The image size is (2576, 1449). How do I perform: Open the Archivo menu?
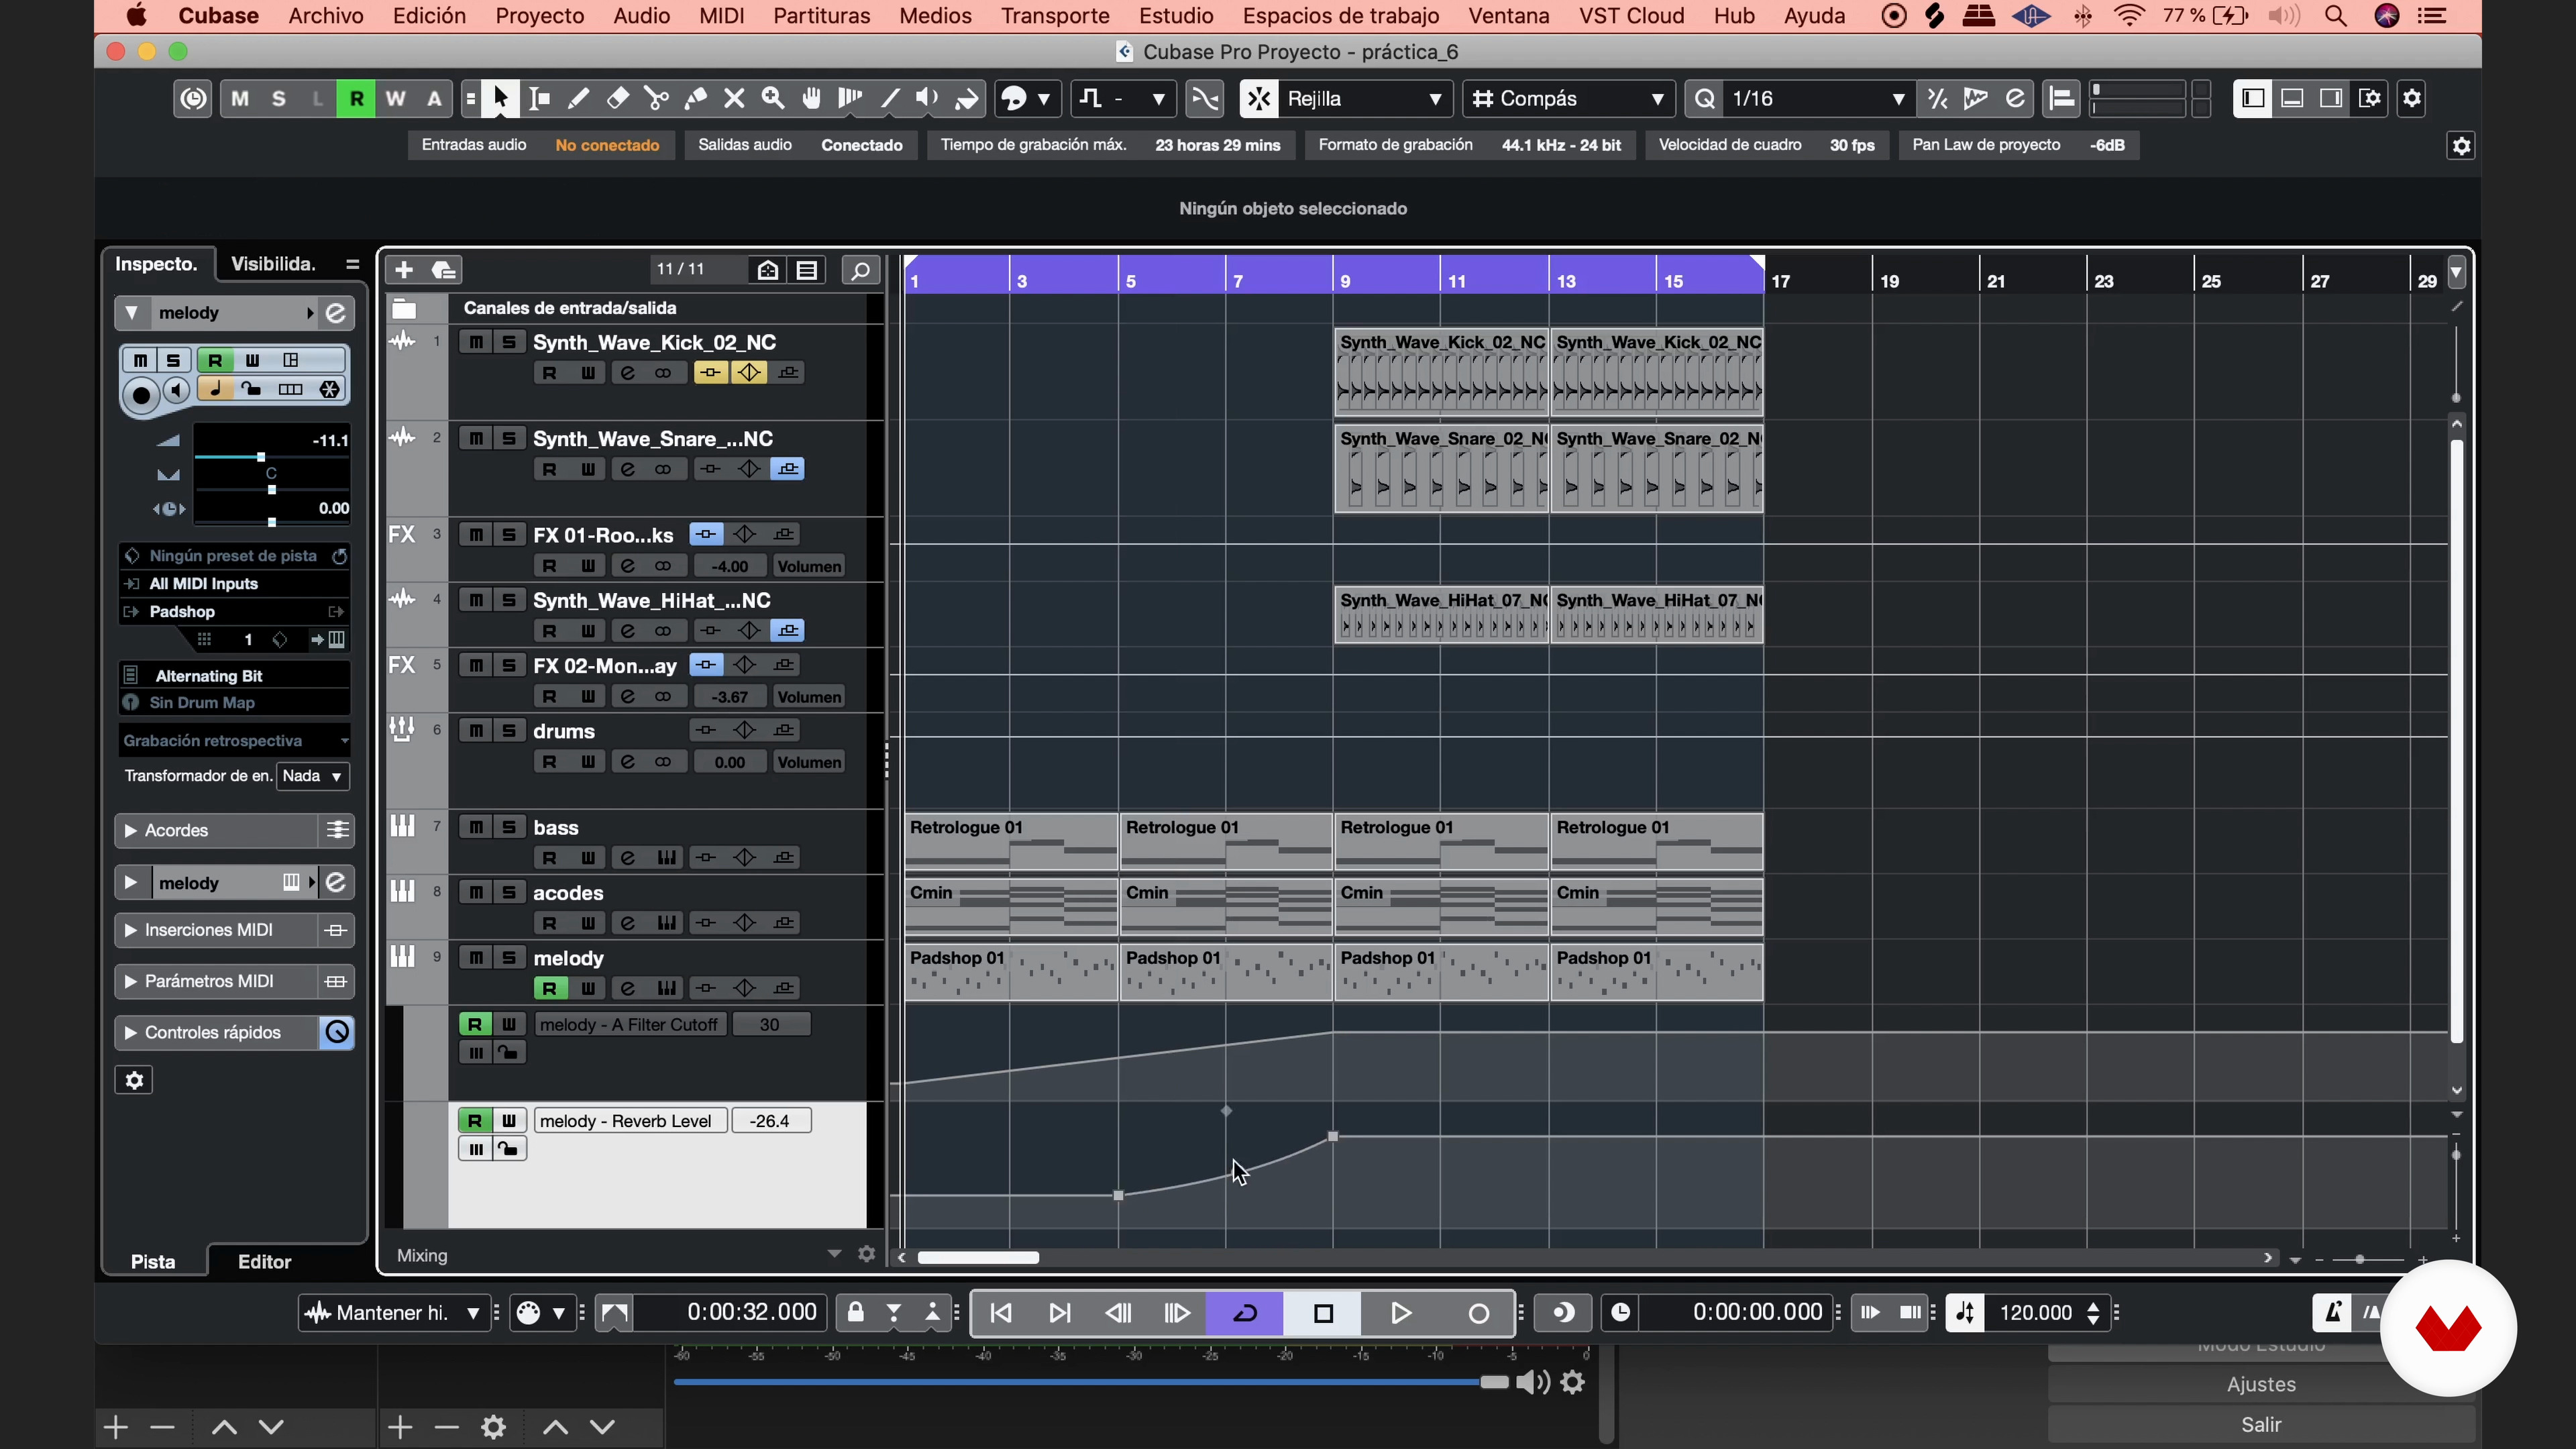pos(326,16)
